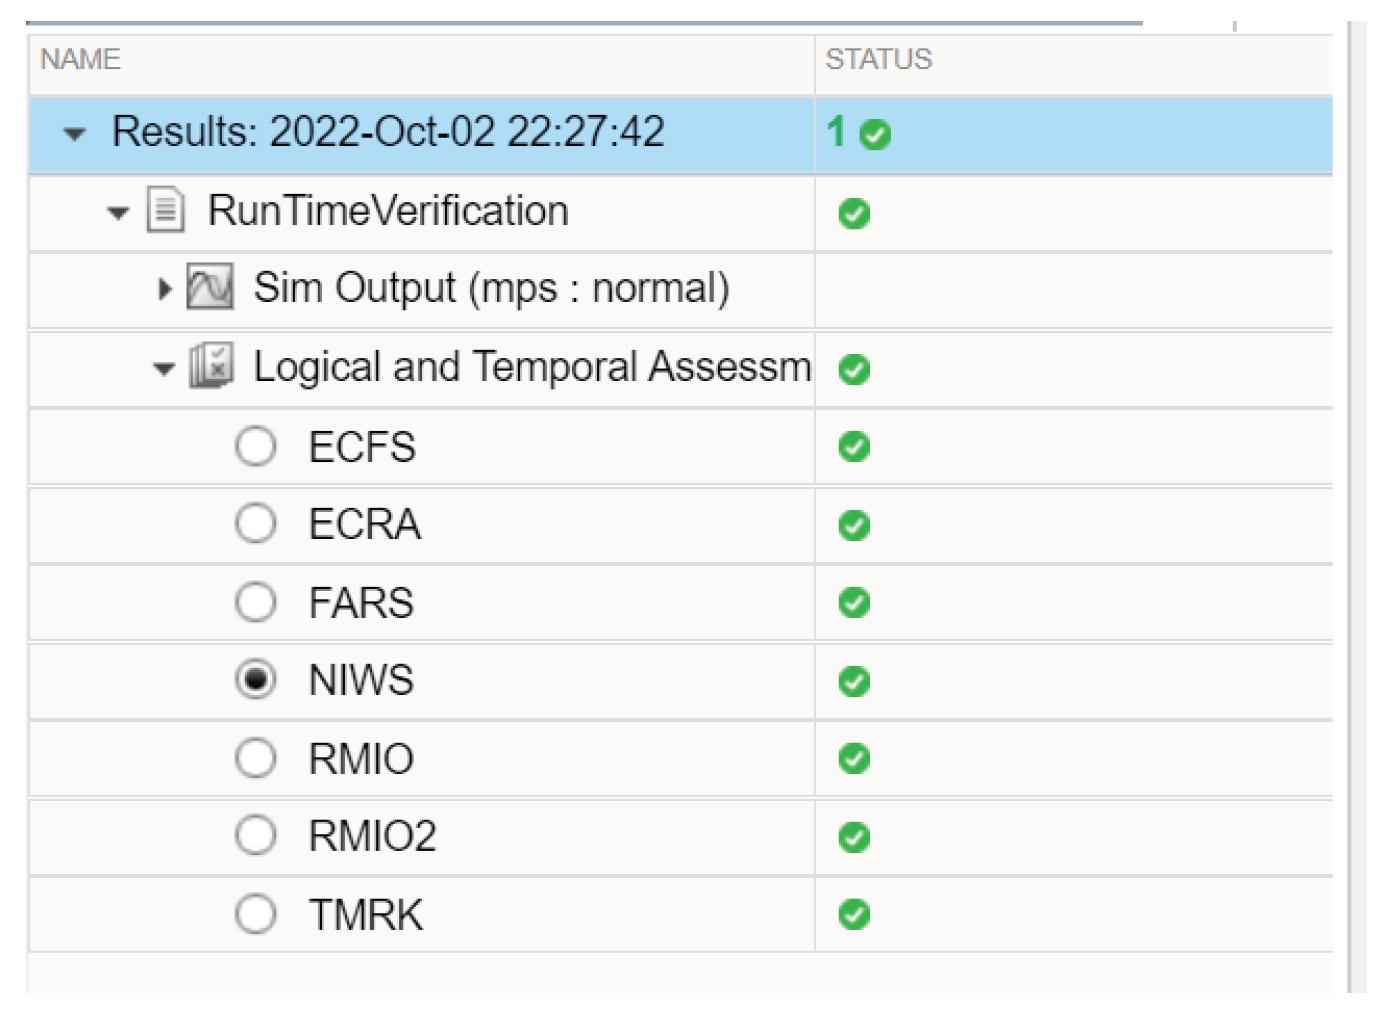Viewport: 1388px width, 1025px height.
Task: Collapse the Results: 2022-Oct-02 node
Action: pos(72,133)
